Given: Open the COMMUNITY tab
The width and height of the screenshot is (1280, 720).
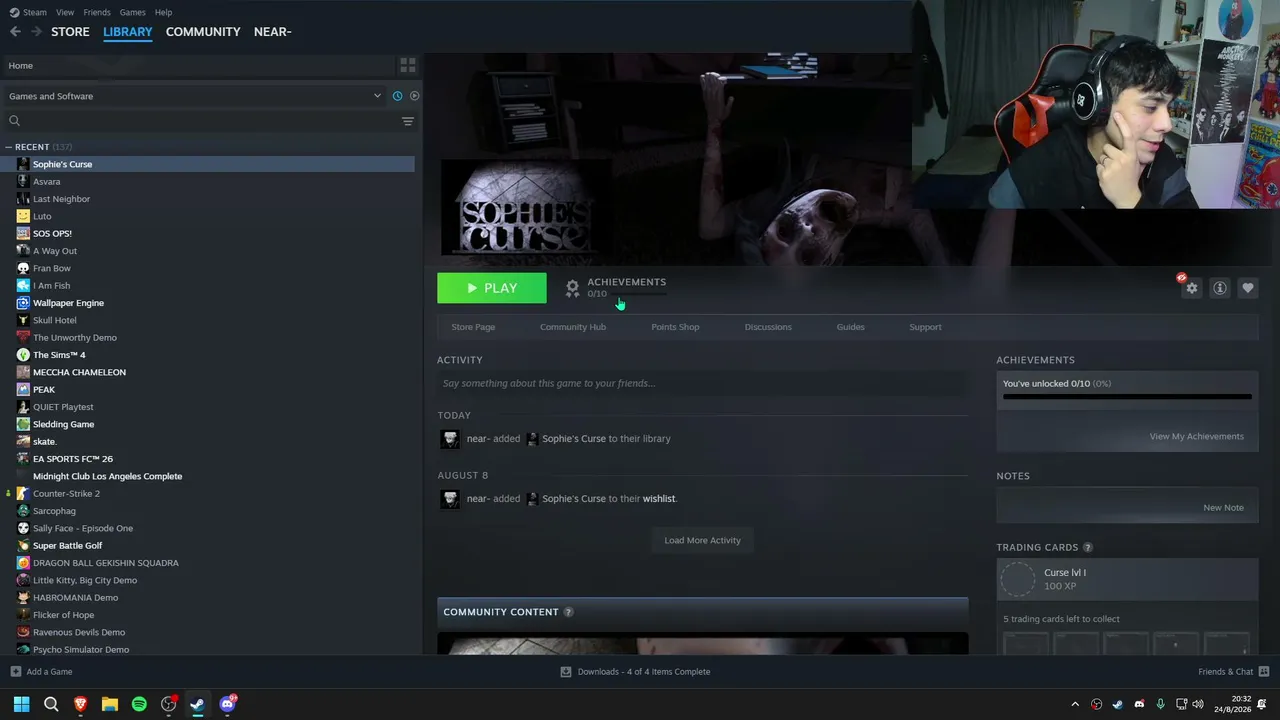Looking at the screenshot, I should (x=203, y=32).
